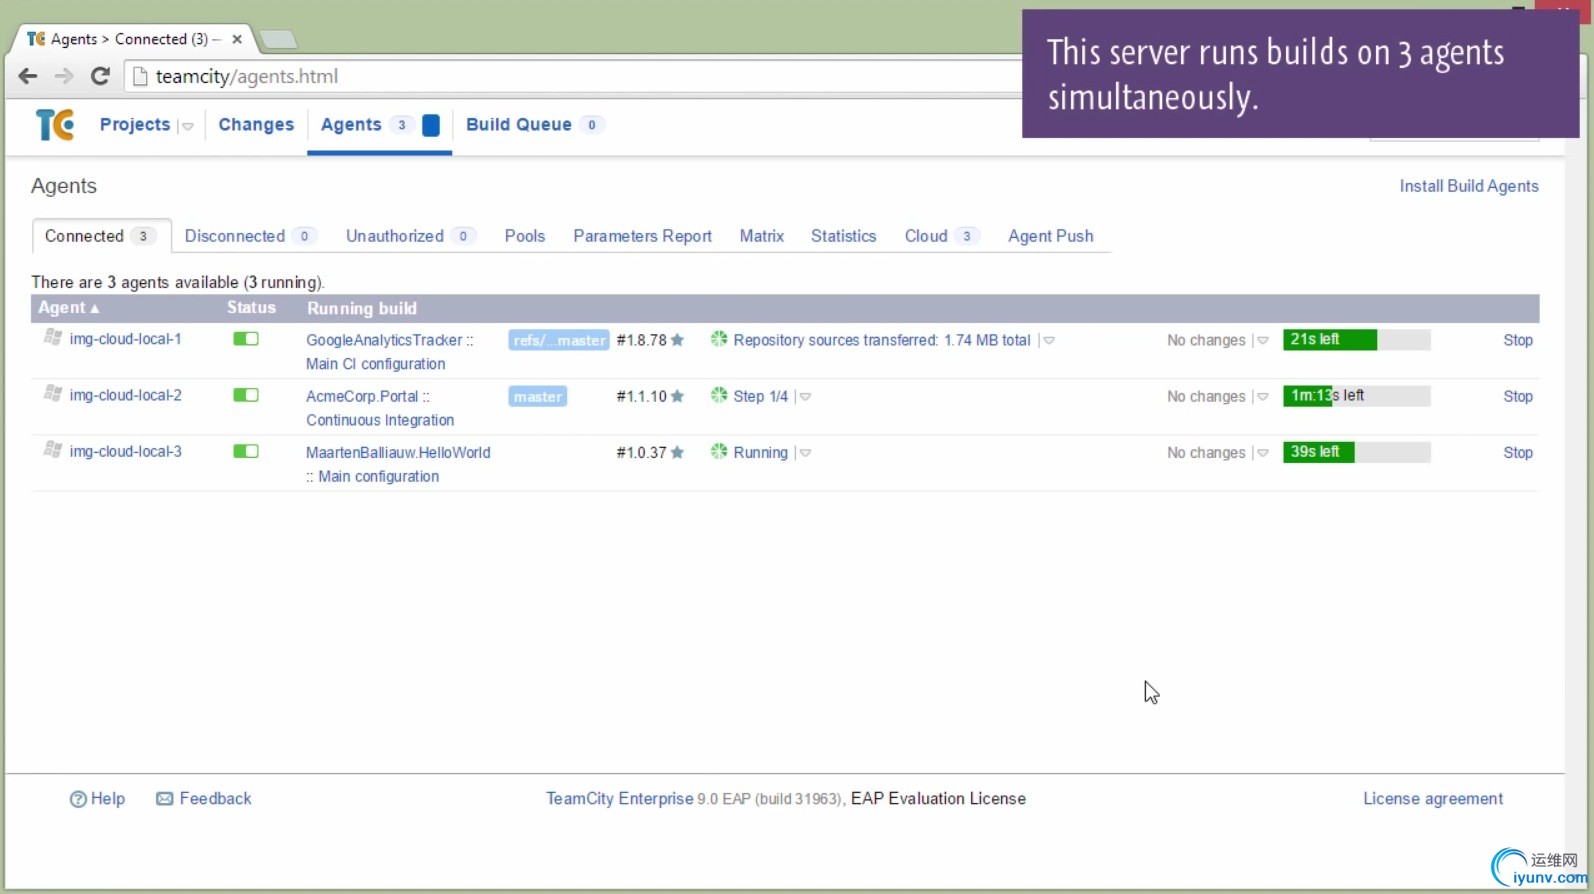
Task: Star build #1.1.10 as favorite
Action: [678, 396]
